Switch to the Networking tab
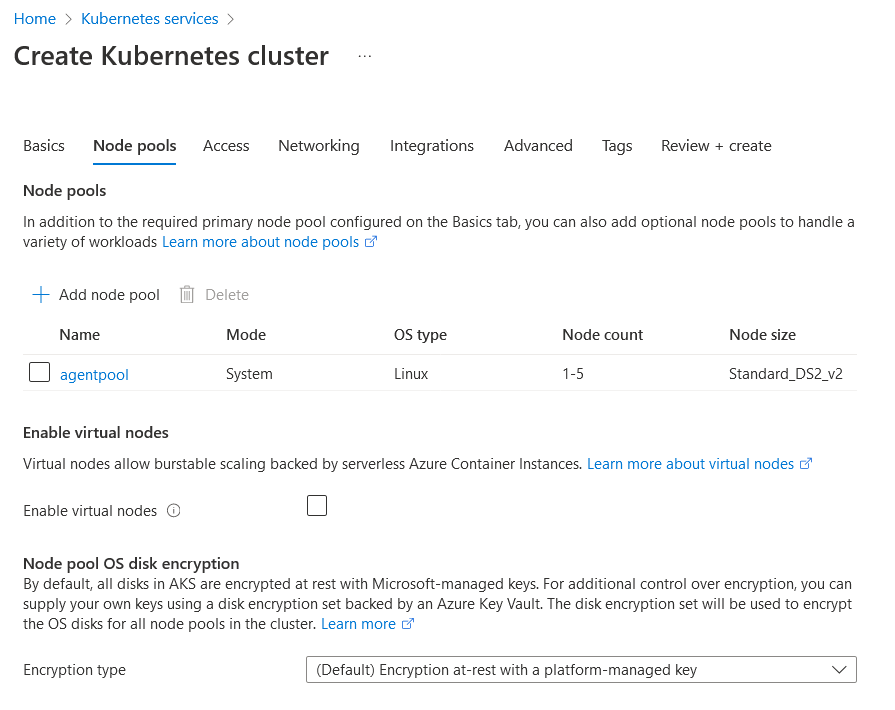Screen dimensions: 895x710 pos(319,146)
